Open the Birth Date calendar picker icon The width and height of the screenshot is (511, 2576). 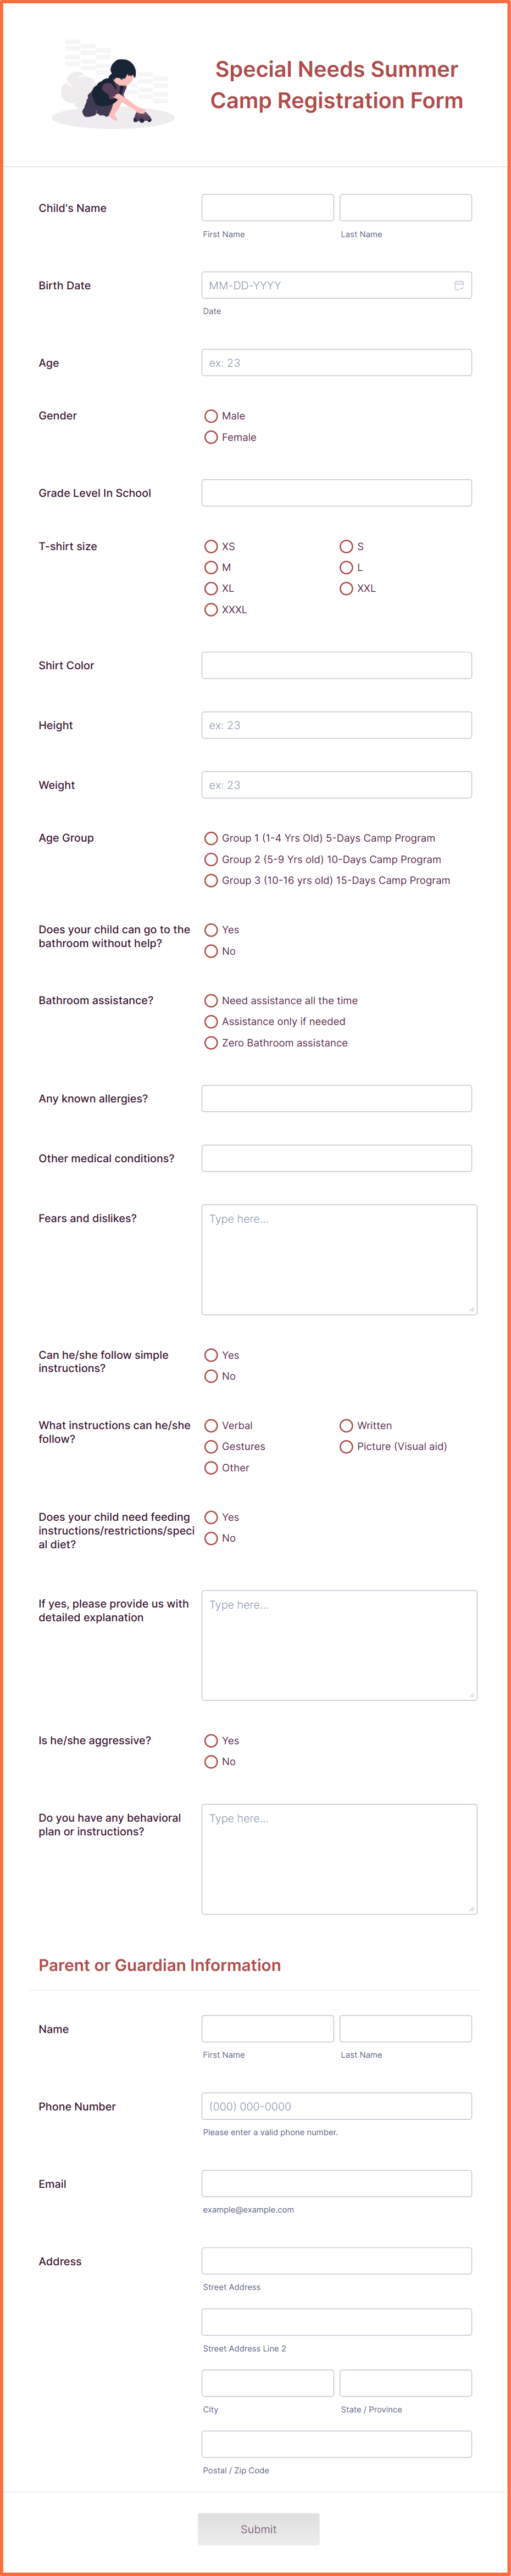tap(459, 285)
